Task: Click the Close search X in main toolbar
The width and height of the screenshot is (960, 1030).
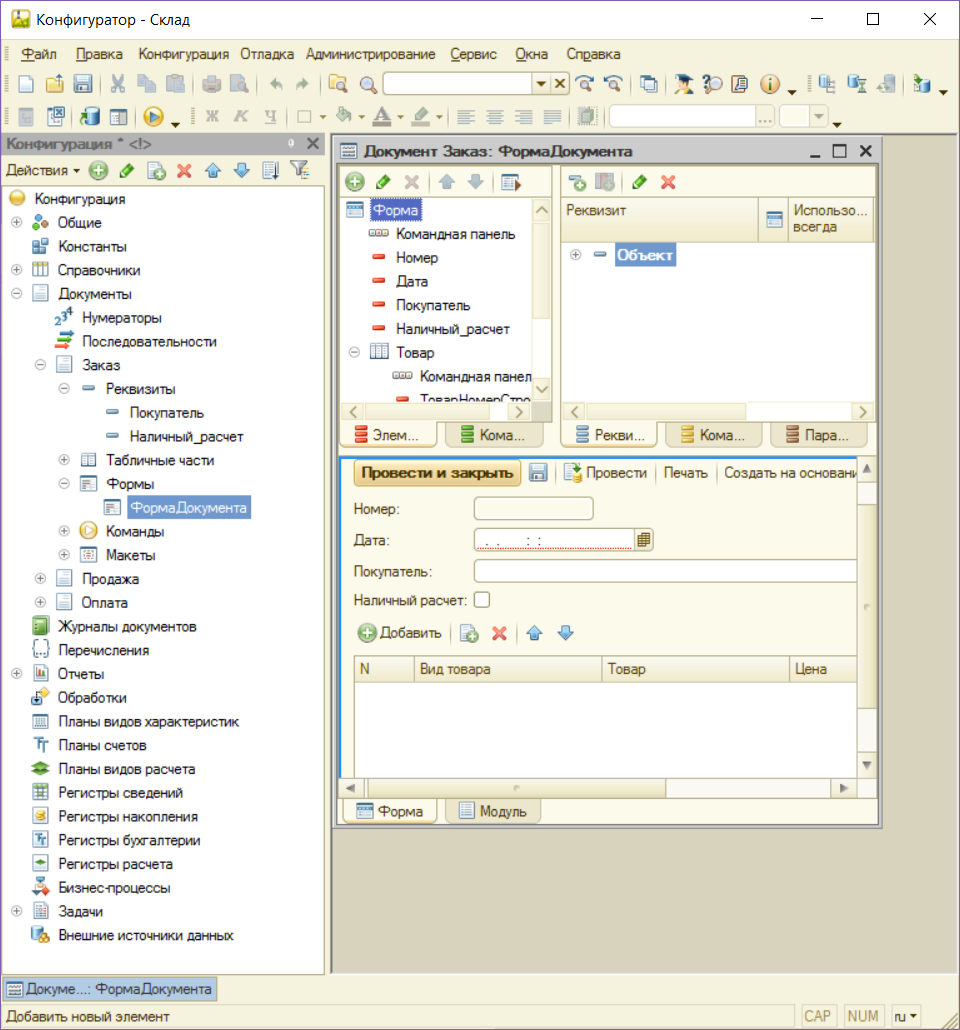Action: pos(560,83)
